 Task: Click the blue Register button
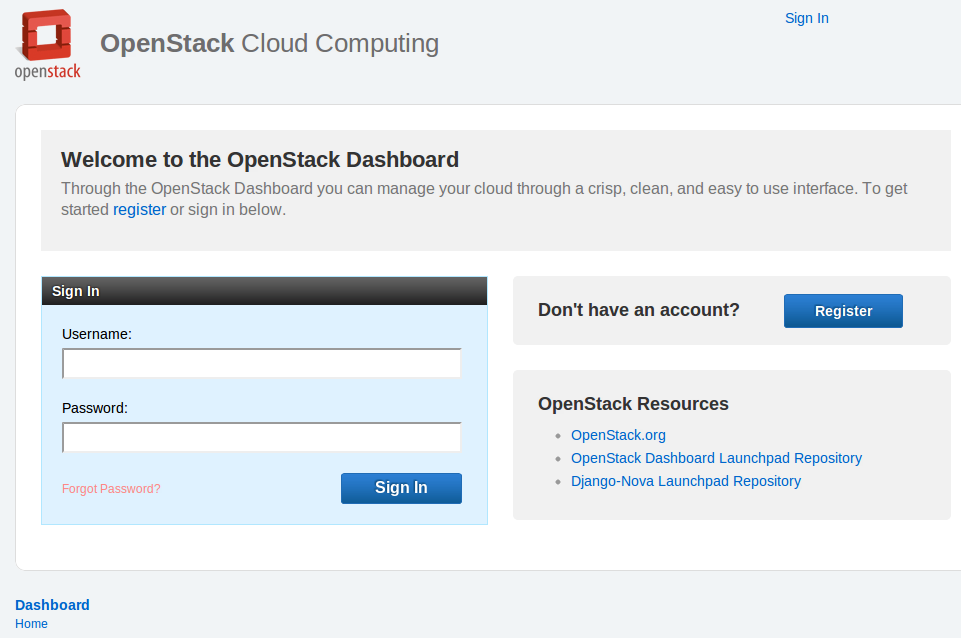pyautogui.click(x=843, y=311)
